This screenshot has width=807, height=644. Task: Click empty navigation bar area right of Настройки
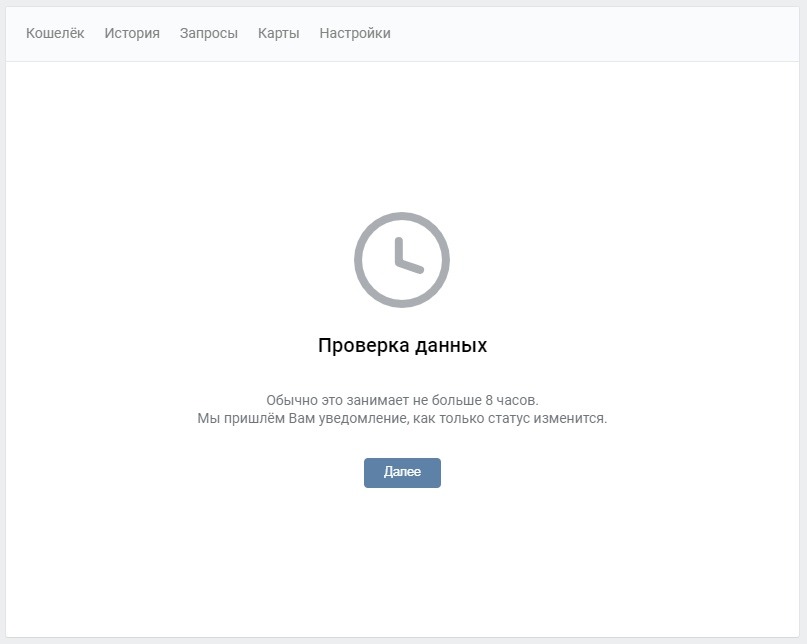(x=600, y=33)
